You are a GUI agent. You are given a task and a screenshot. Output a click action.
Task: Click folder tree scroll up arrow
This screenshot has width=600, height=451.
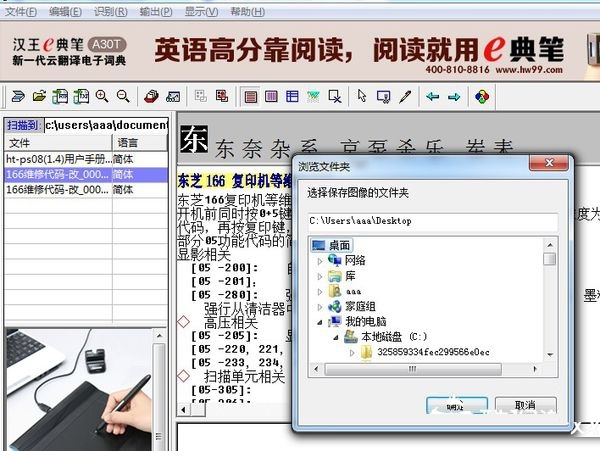(x=550, y=245)
